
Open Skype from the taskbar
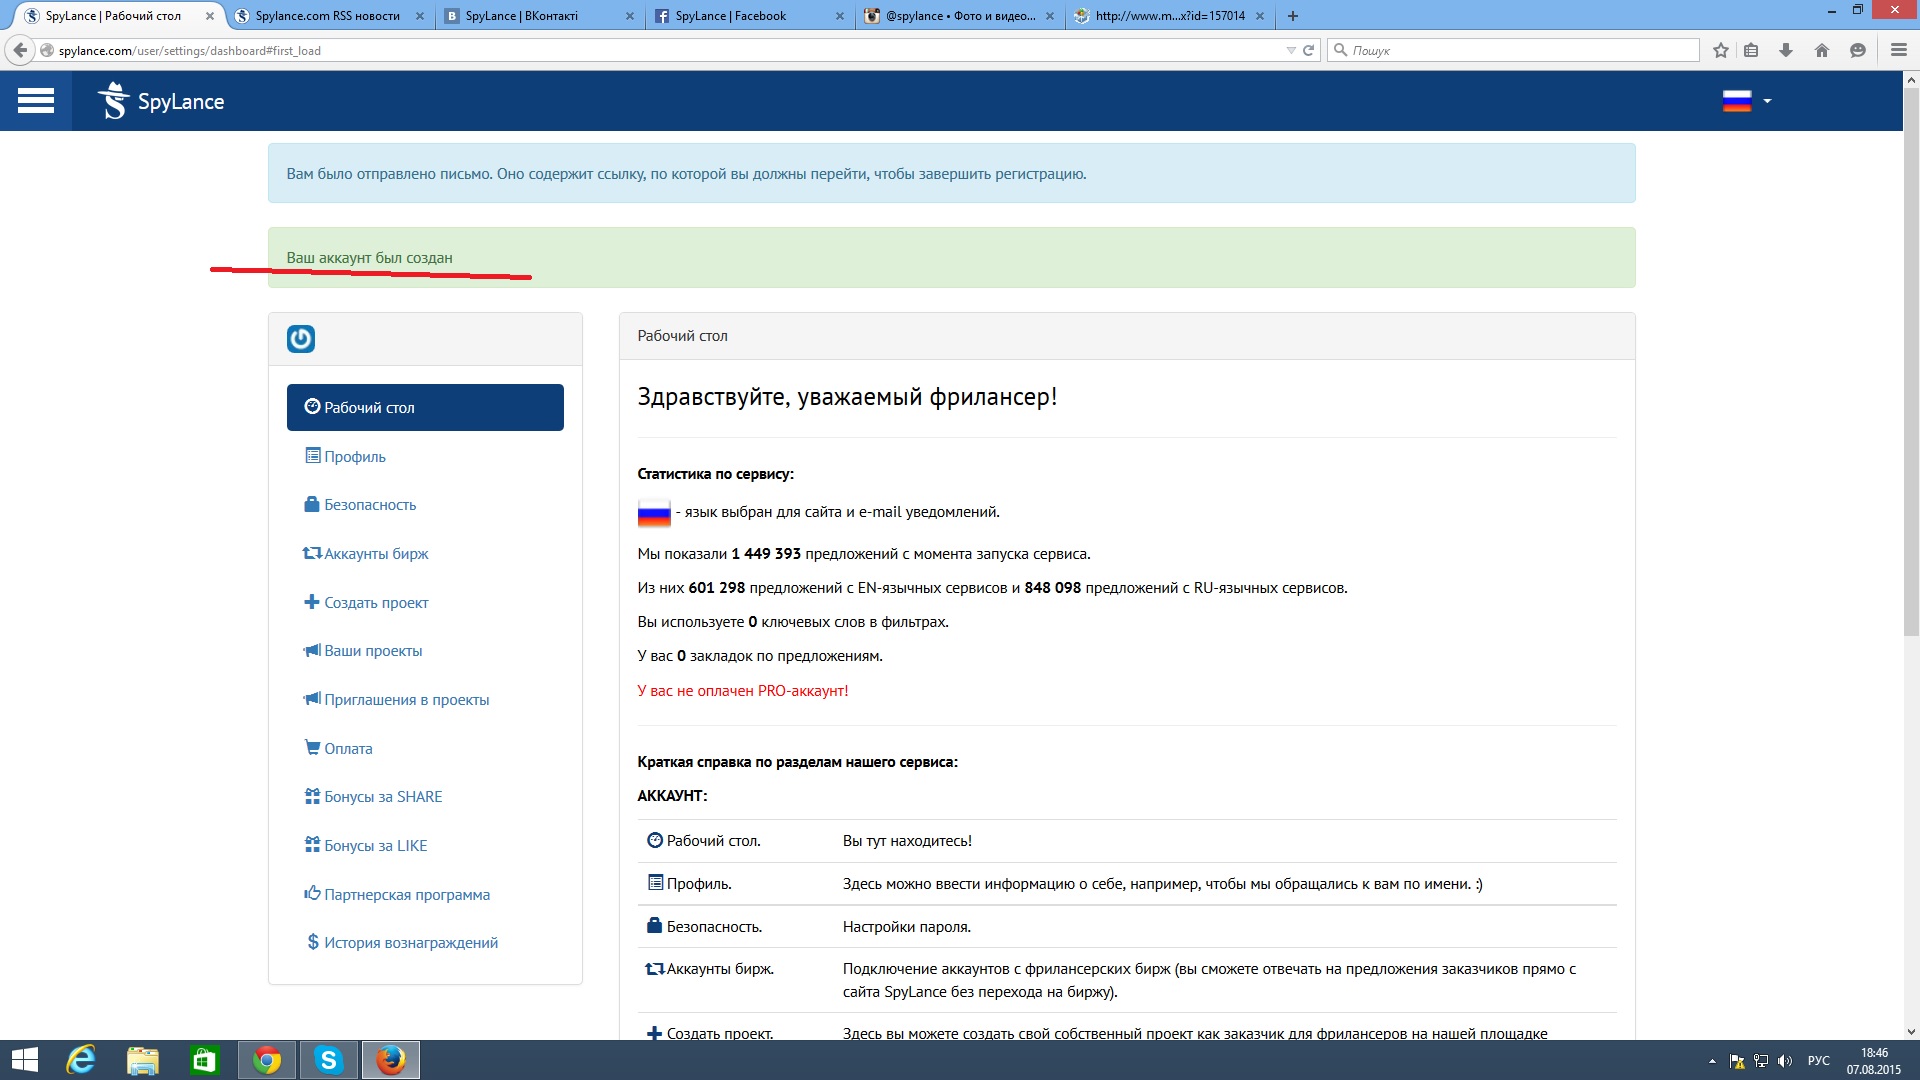point(328,1060)
